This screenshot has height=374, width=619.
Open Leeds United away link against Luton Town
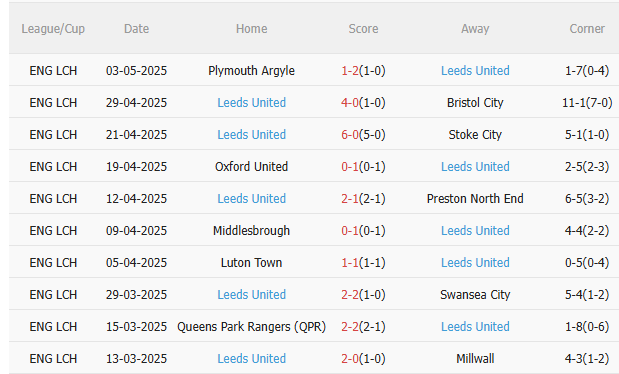(475, 263)
